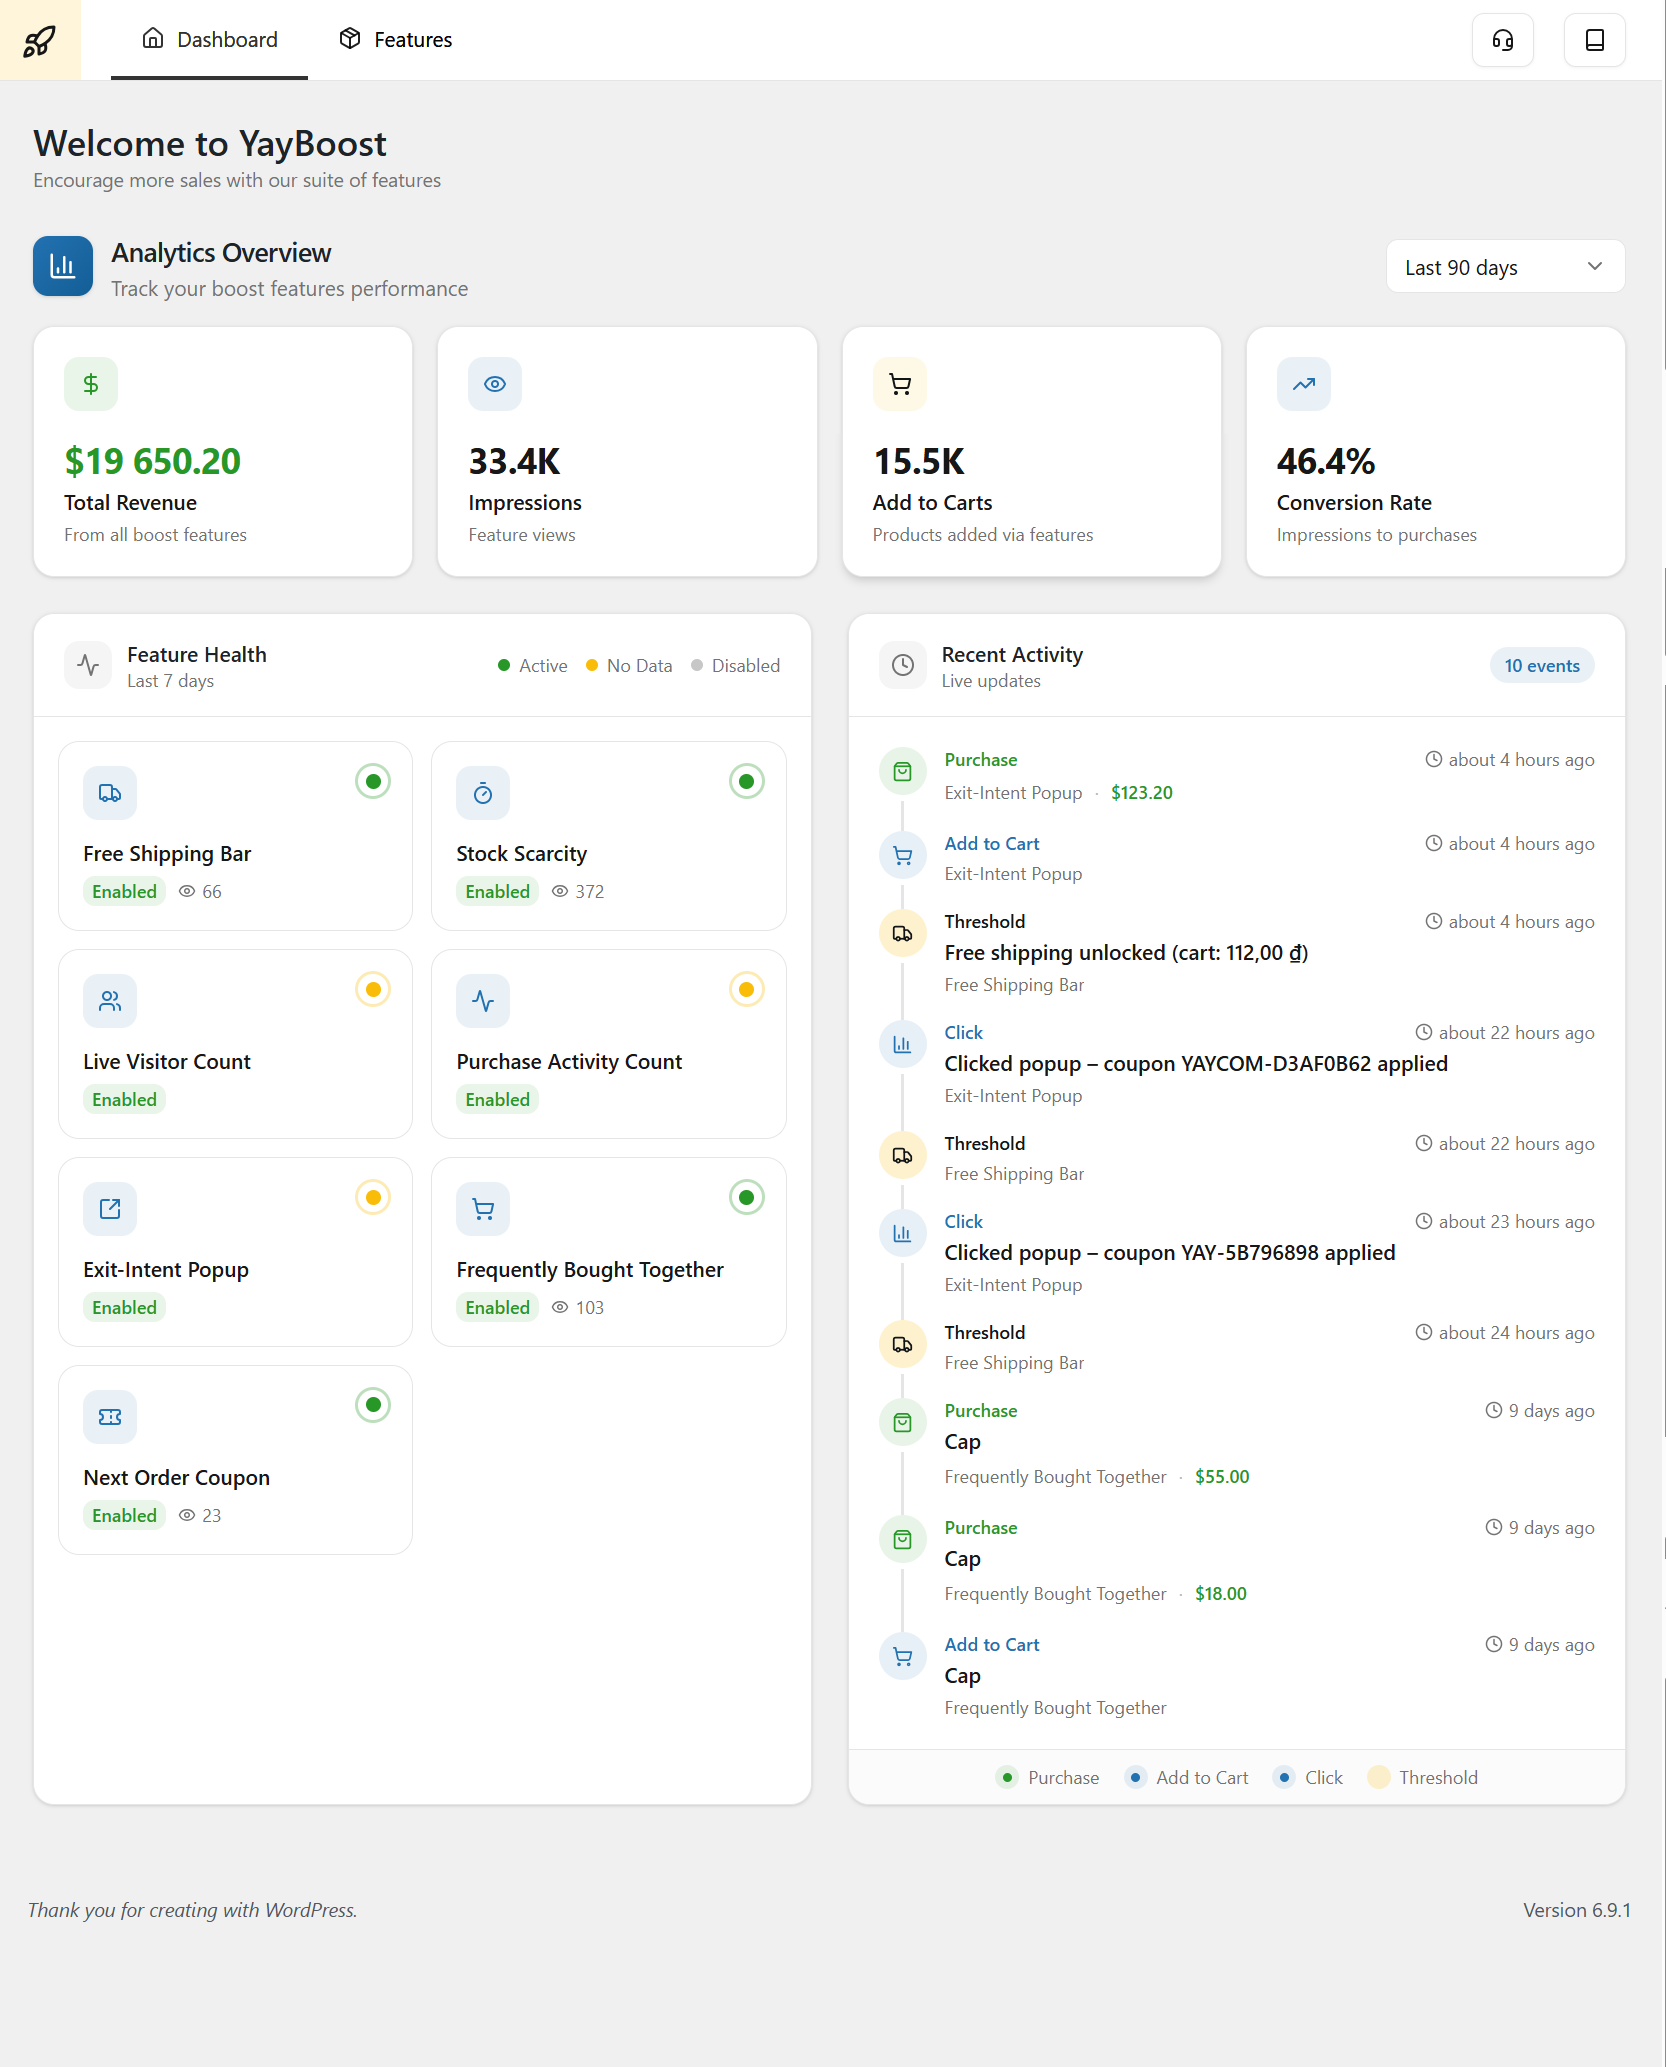Click the Conversion Rate trending arrow icon
The image size is (1666, 2067).
pos(1304,384)
